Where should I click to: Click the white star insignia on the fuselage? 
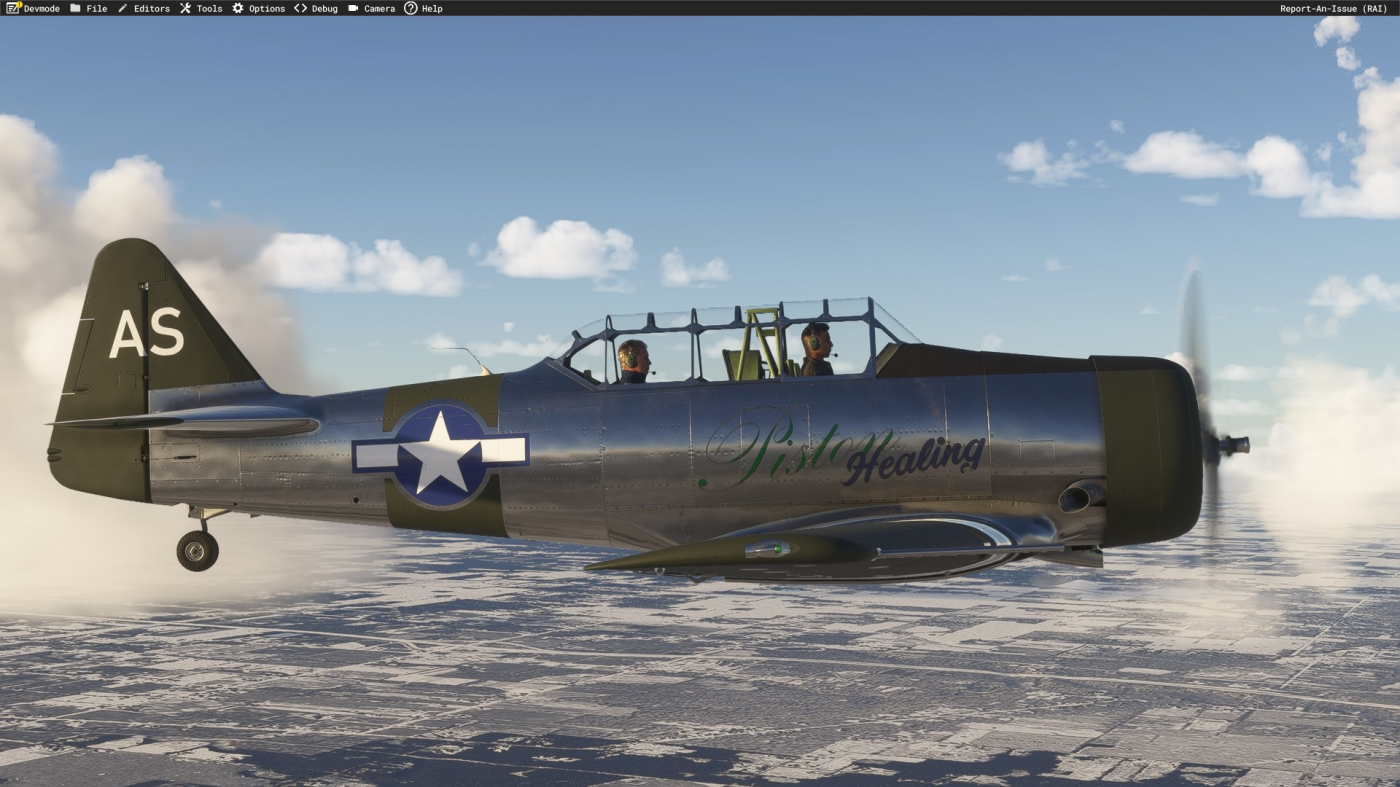point(440,453)
